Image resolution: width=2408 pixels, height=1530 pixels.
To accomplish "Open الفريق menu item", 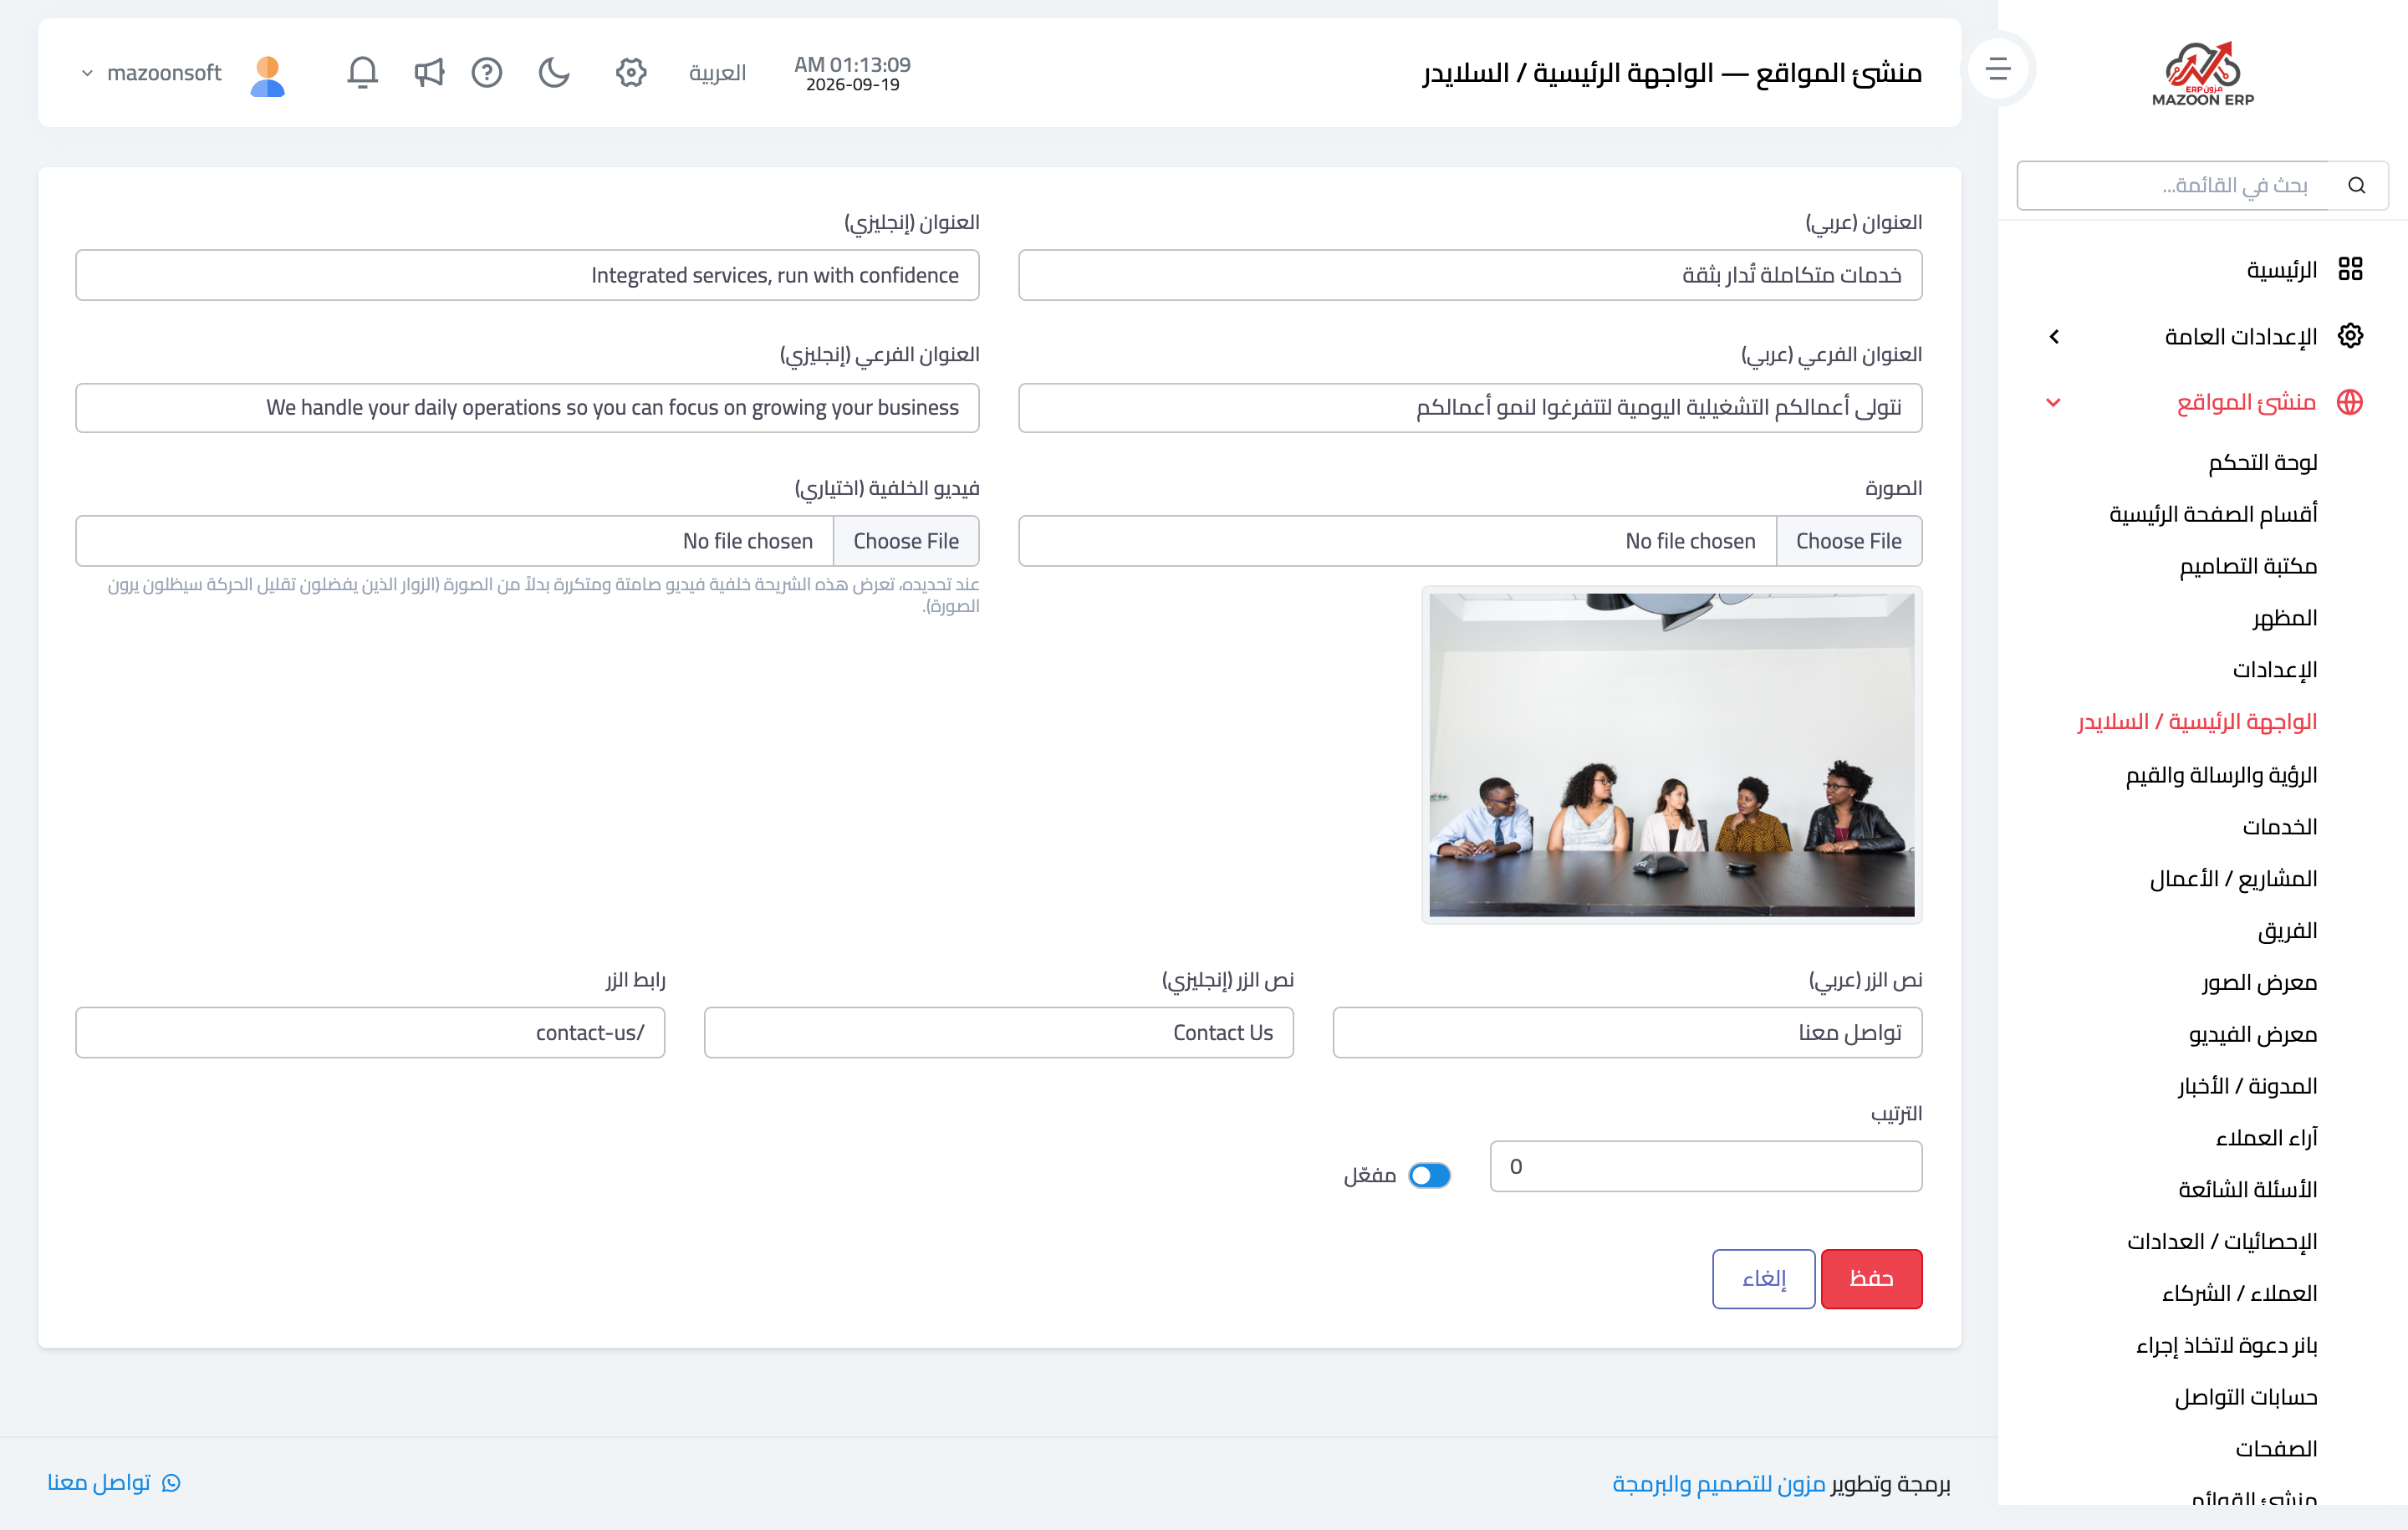I will tap(2287, 931).
